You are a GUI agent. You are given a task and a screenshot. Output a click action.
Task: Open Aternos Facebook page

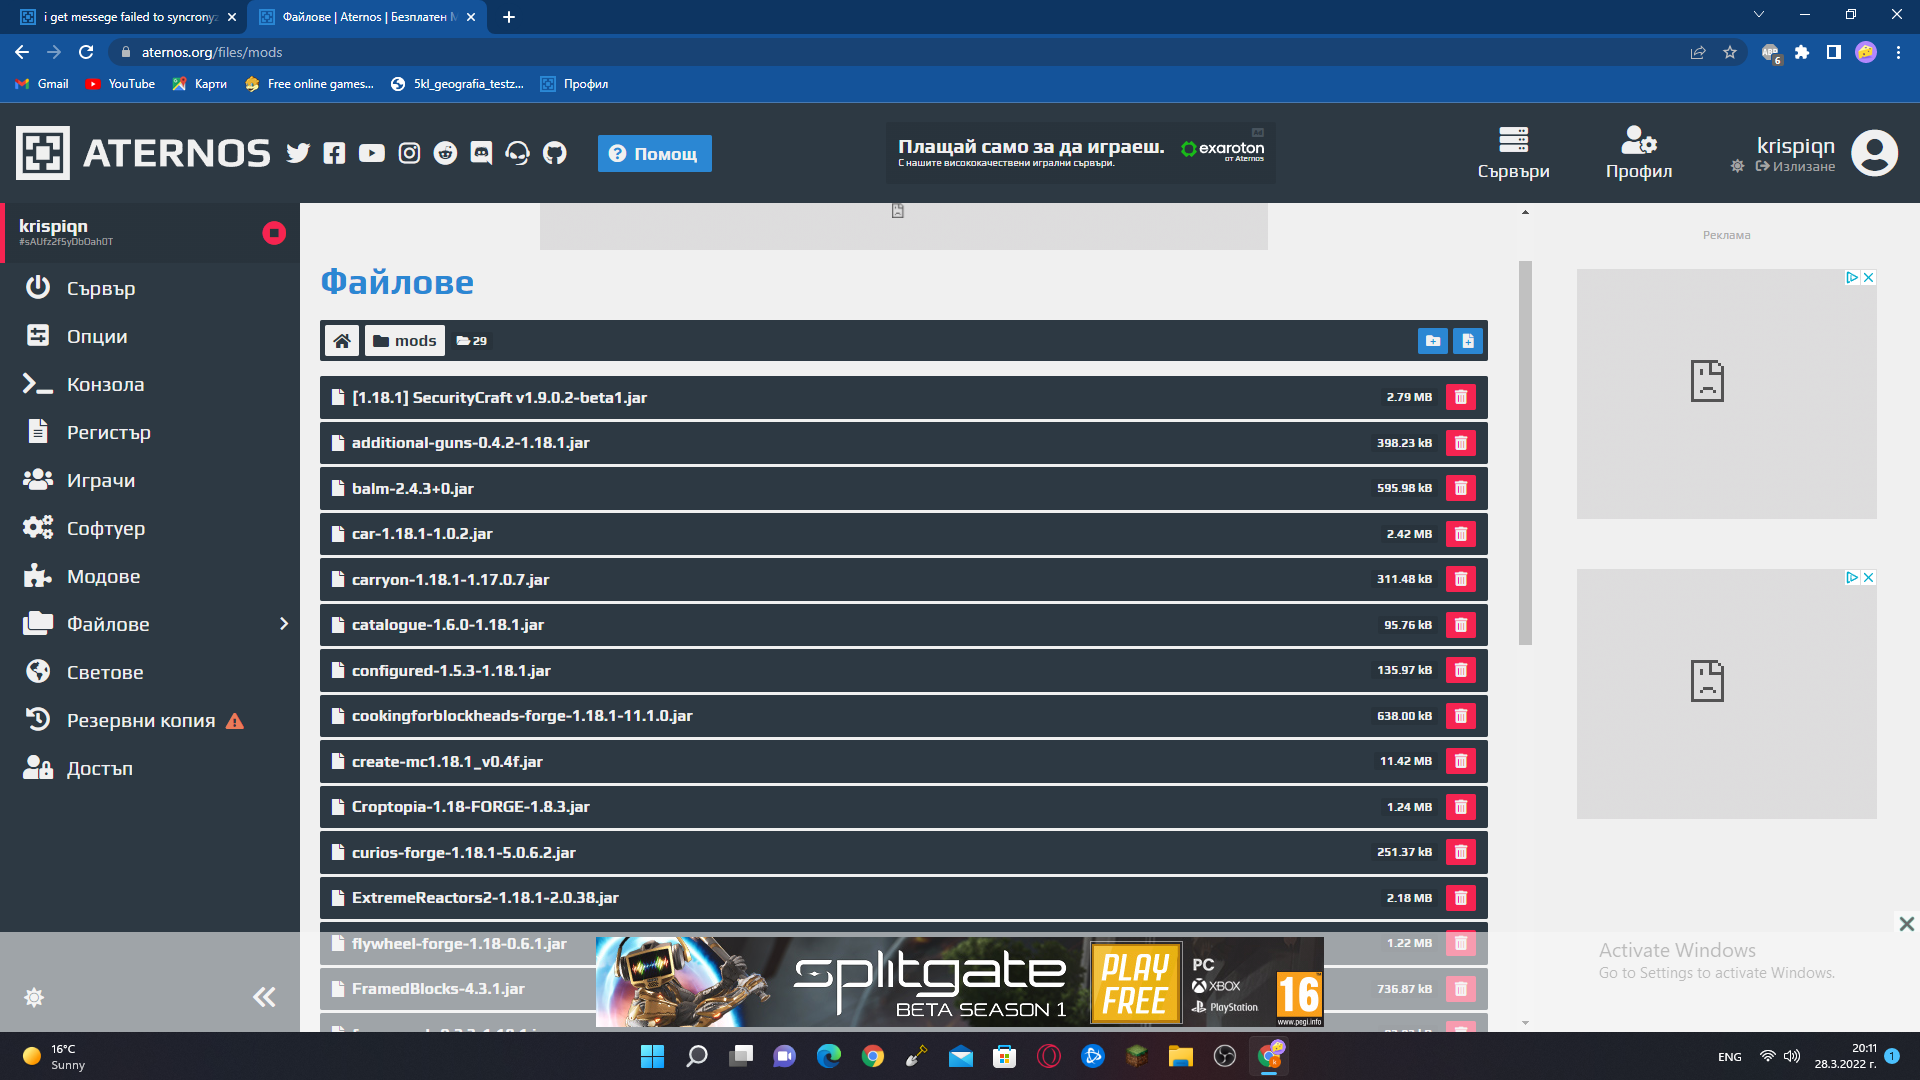pos(334,153)
